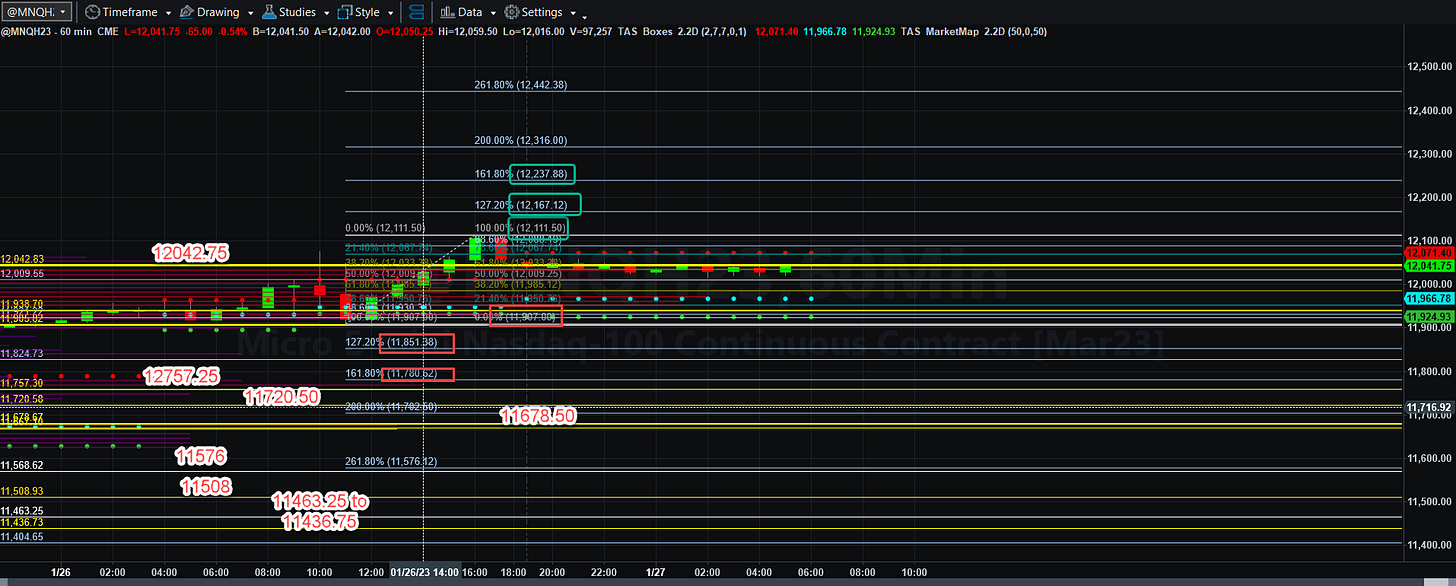
Task: Open the @MNQH symbol dropdown
Action: tap(36, 12)
